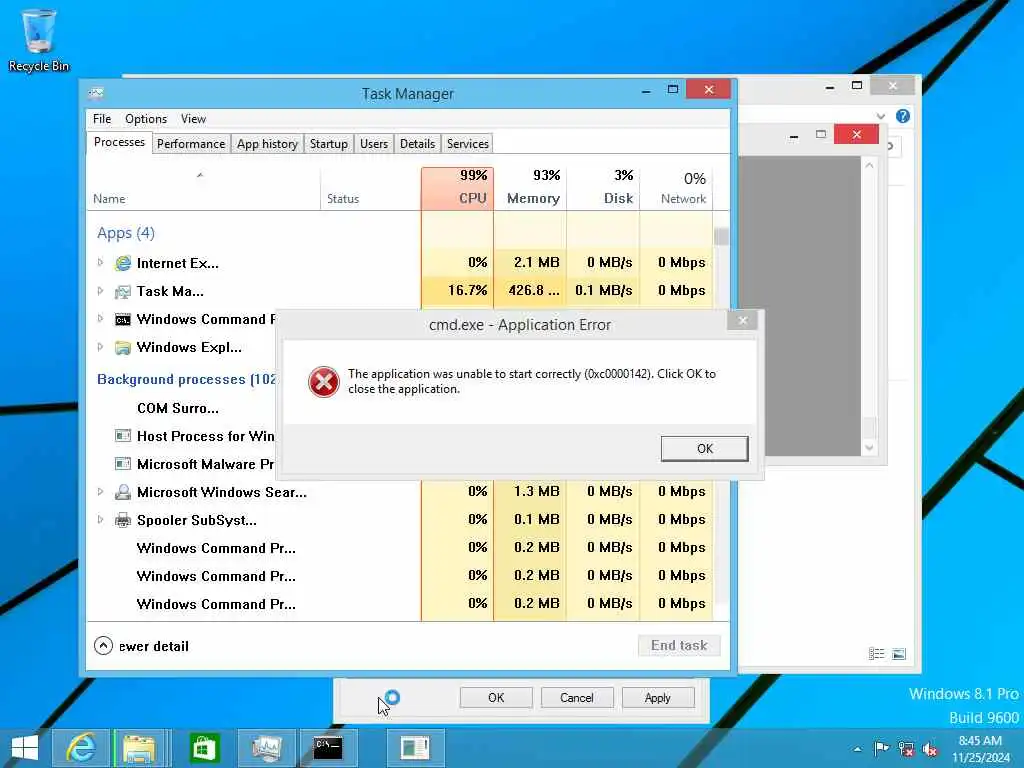This screenshot has width=1024, height=768.
Task: Switch to details view icon in Explorer window
Action: (x=876, y=654)
